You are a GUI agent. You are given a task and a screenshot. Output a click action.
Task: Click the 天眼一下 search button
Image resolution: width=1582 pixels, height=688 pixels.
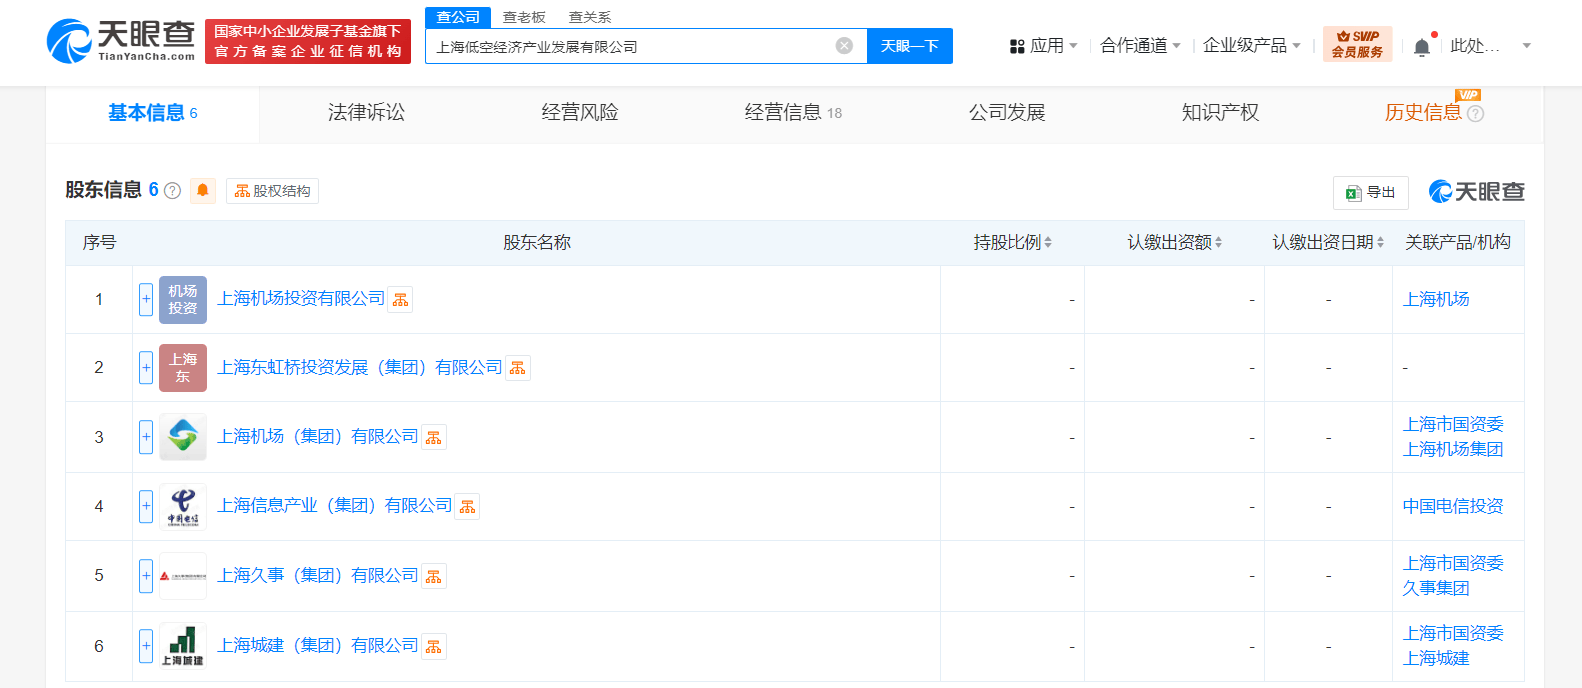tap(910, 46)
